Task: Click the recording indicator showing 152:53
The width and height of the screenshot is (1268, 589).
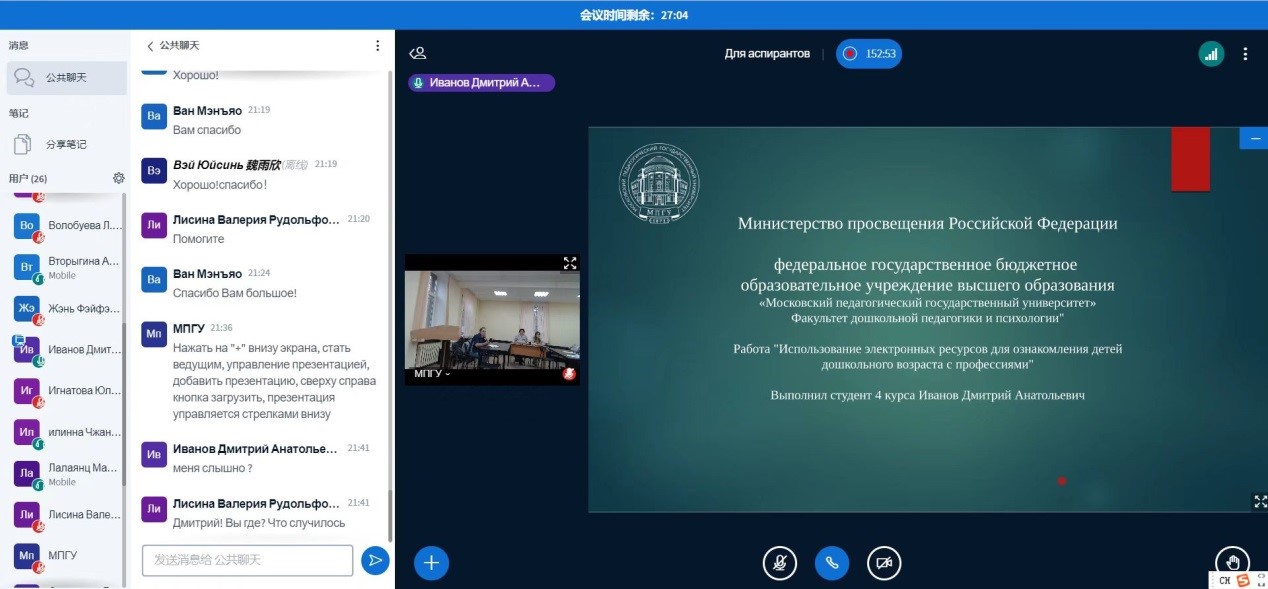Action: point(869,54)
